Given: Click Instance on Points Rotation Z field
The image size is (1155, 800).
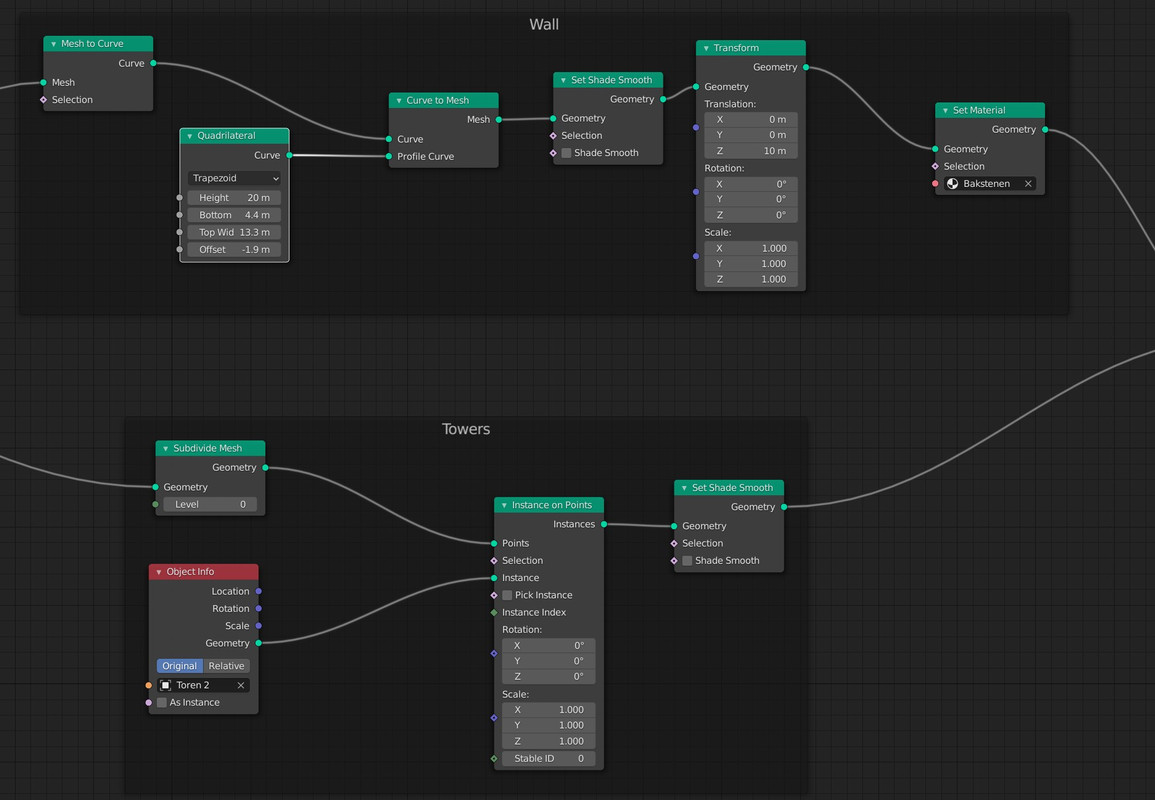Looking at the screenshot, I should click(x=549, y=676).
